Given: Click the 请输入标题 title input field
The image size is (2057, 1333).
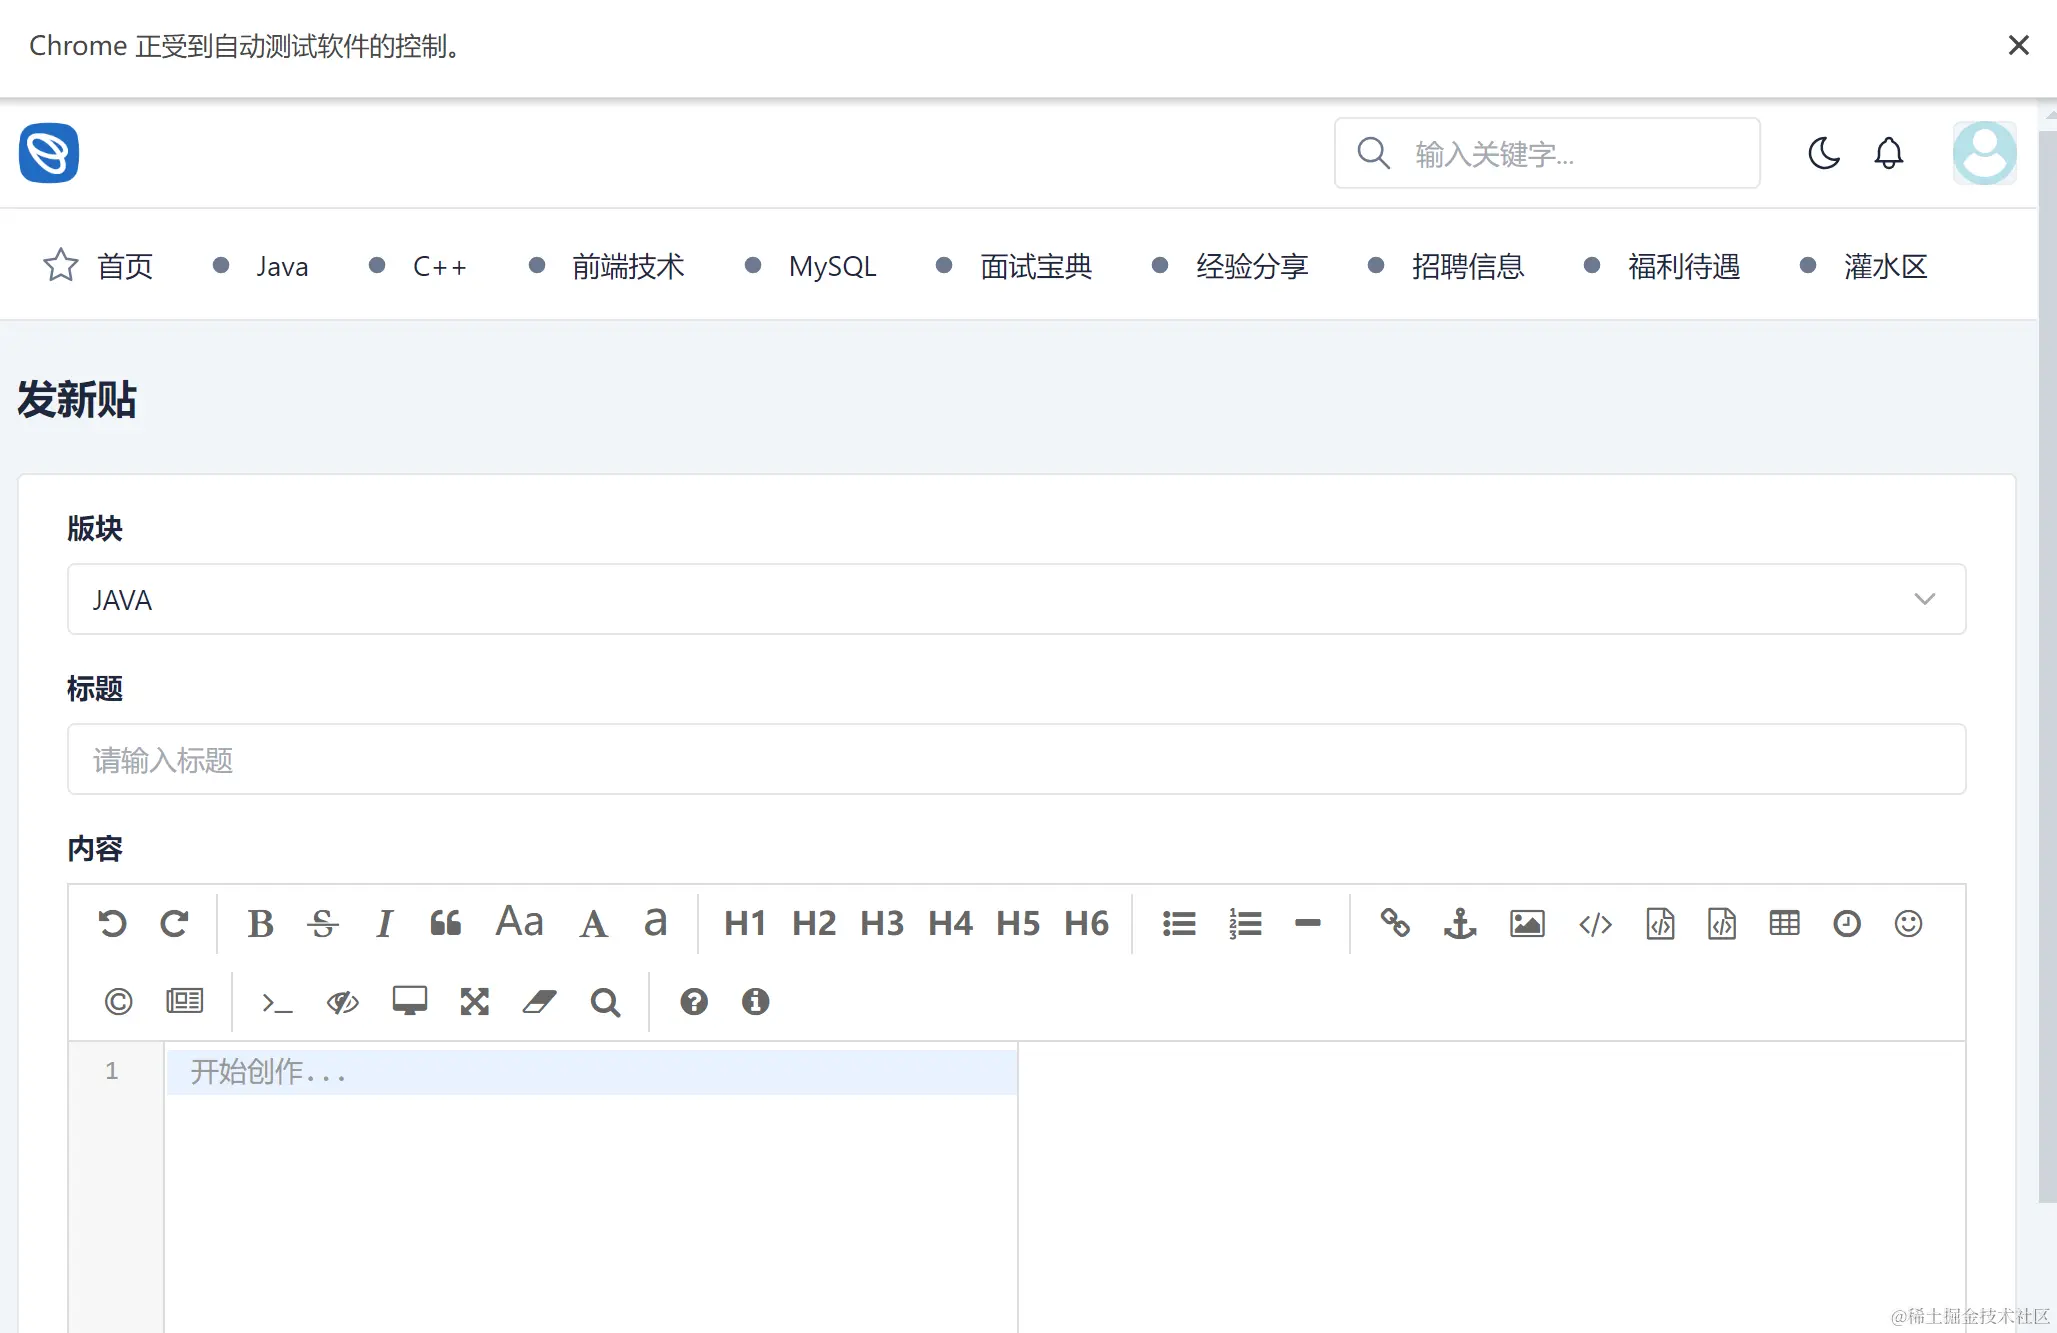Looking at the screenshot, I should pos(1016,760).
